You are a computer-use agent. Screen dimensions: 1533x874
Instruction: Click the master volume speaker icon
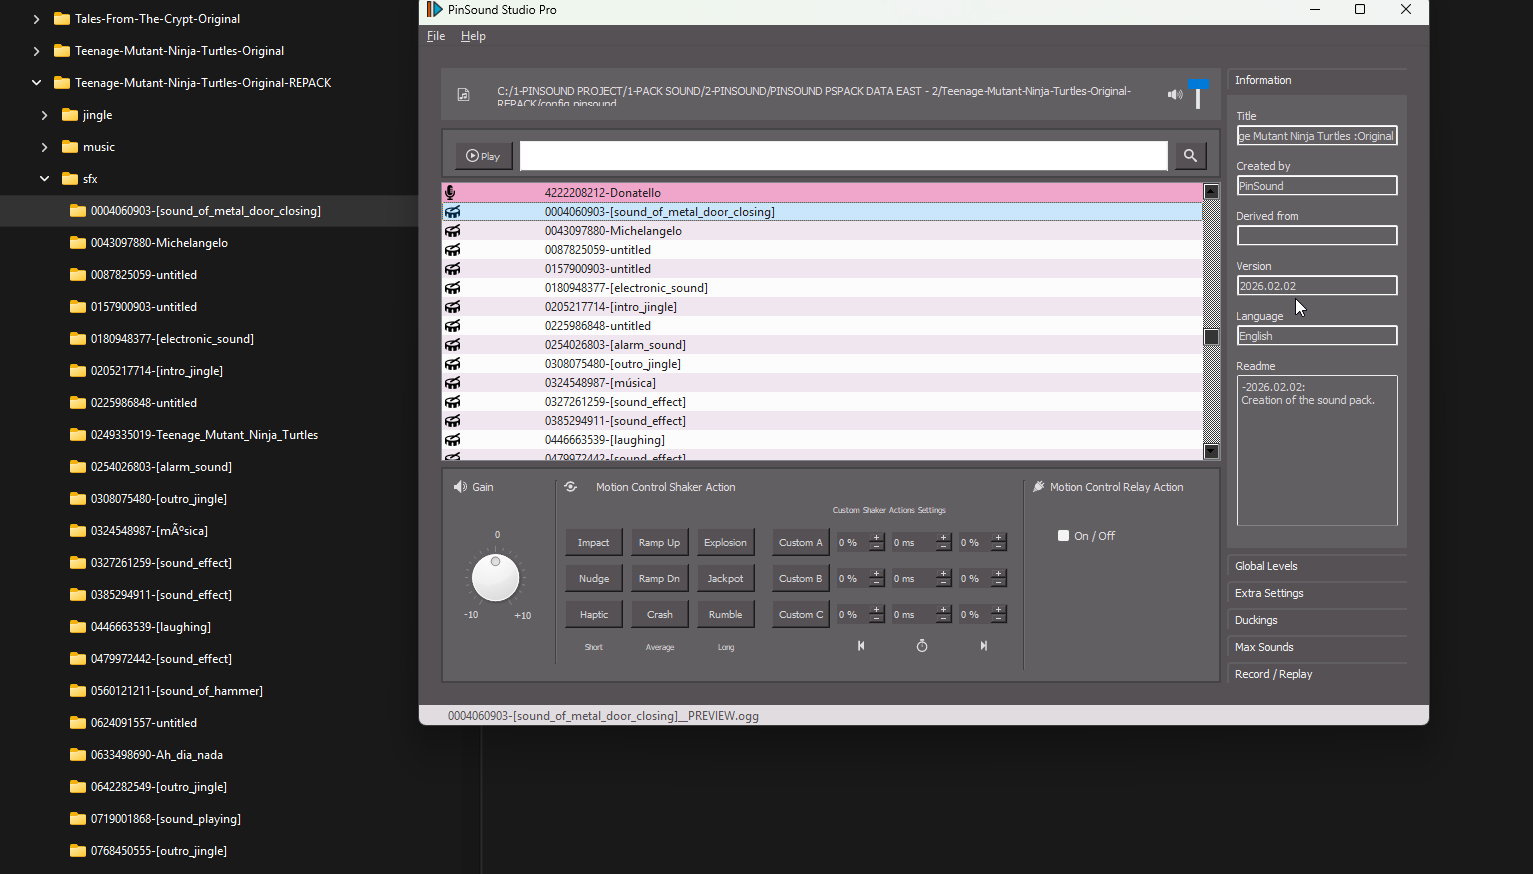pyautogui.click(x=1174, y=95)
